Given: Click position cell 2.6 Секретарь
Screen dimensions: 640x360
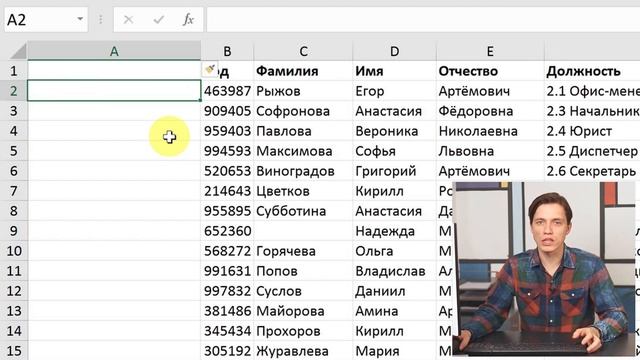Looking at the screenshot, I should (592, 171).
